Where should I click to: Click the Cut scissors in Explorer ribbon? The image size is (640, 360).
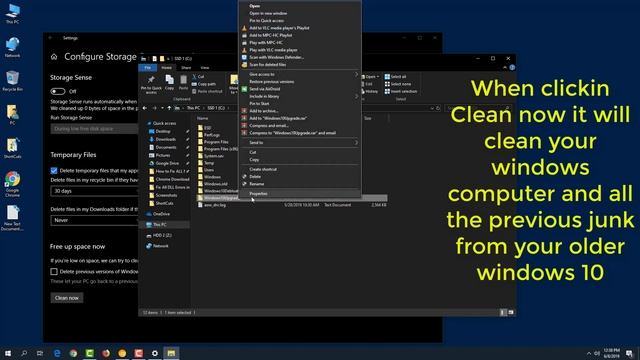194,77
